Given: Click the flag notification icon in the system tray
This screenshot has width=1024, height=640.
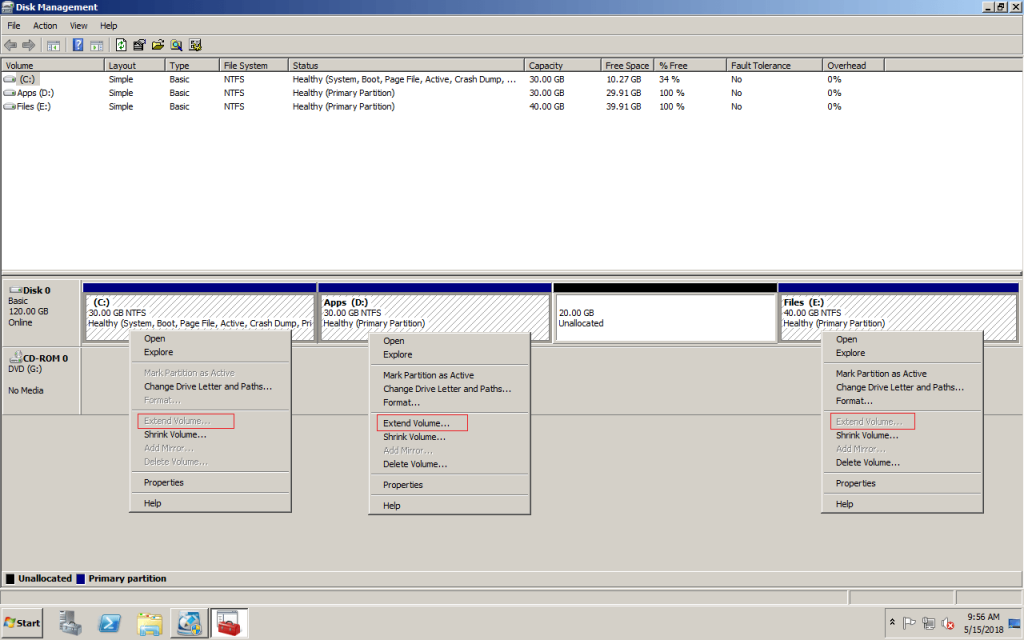Looking at the screenshot, I should tap(909, 623).
